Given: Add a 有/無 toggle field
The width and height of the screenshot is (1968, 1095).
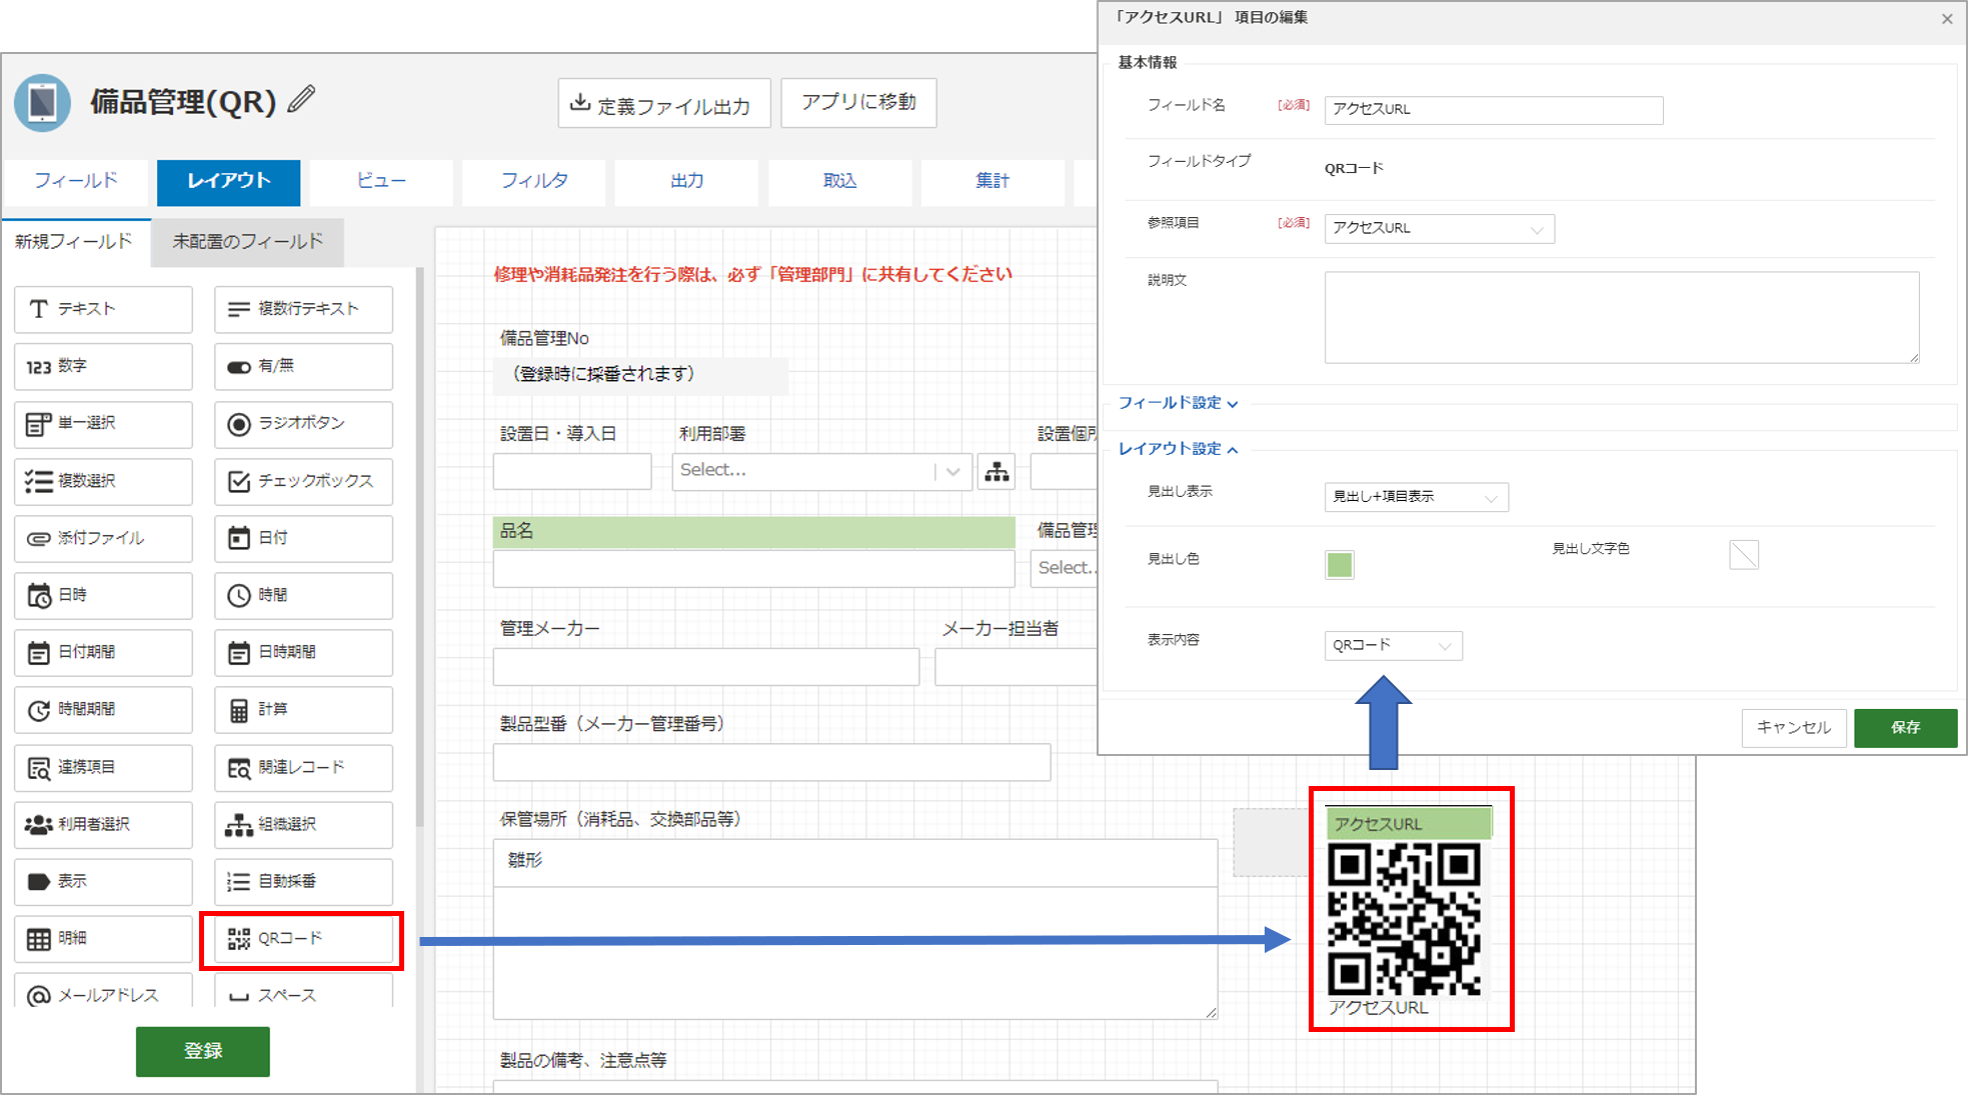Looking at the screenshot, I should tap(303, 366).
